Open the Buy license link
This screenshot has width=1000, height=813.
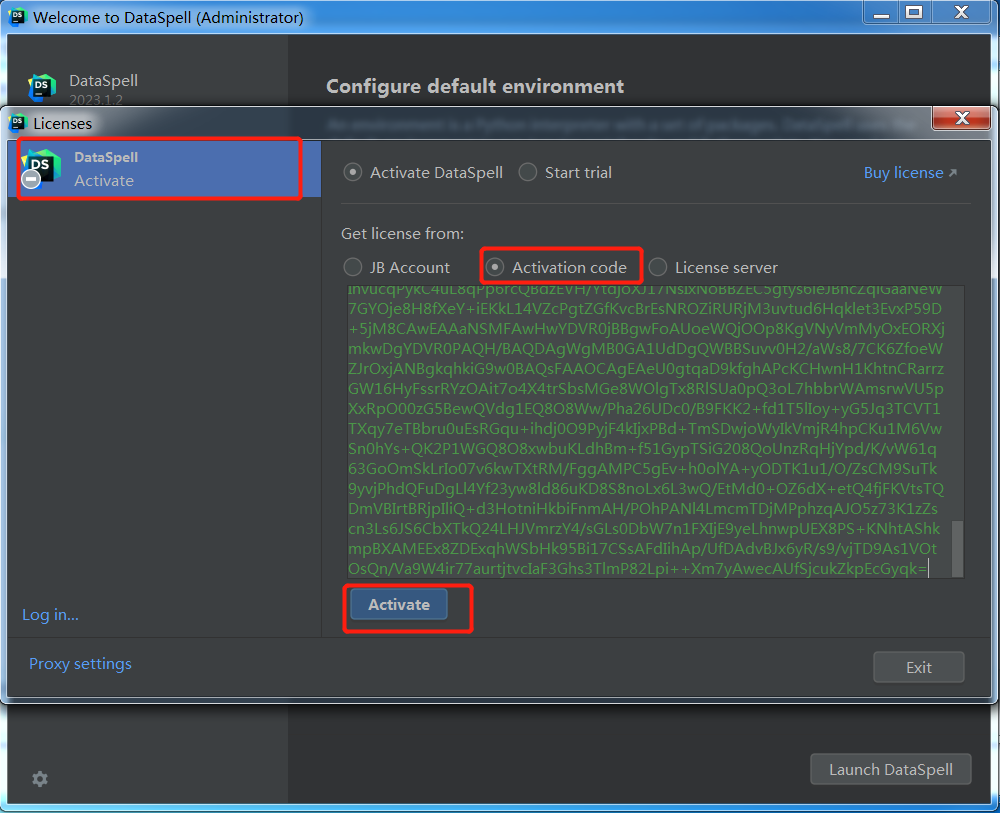(910, 173)
